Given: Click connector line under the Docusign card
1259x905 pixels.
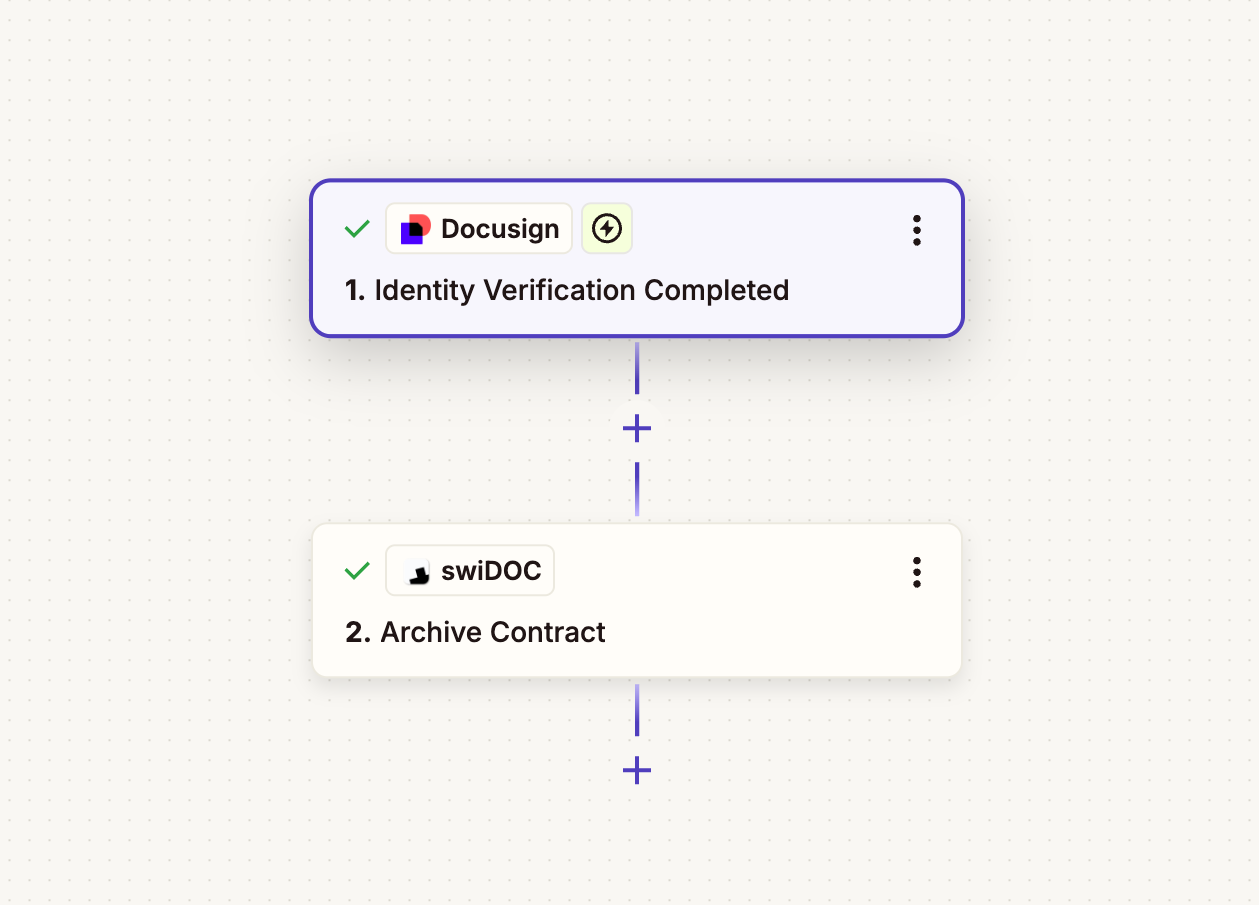Looking at the screenshot, I should point(637,370).
